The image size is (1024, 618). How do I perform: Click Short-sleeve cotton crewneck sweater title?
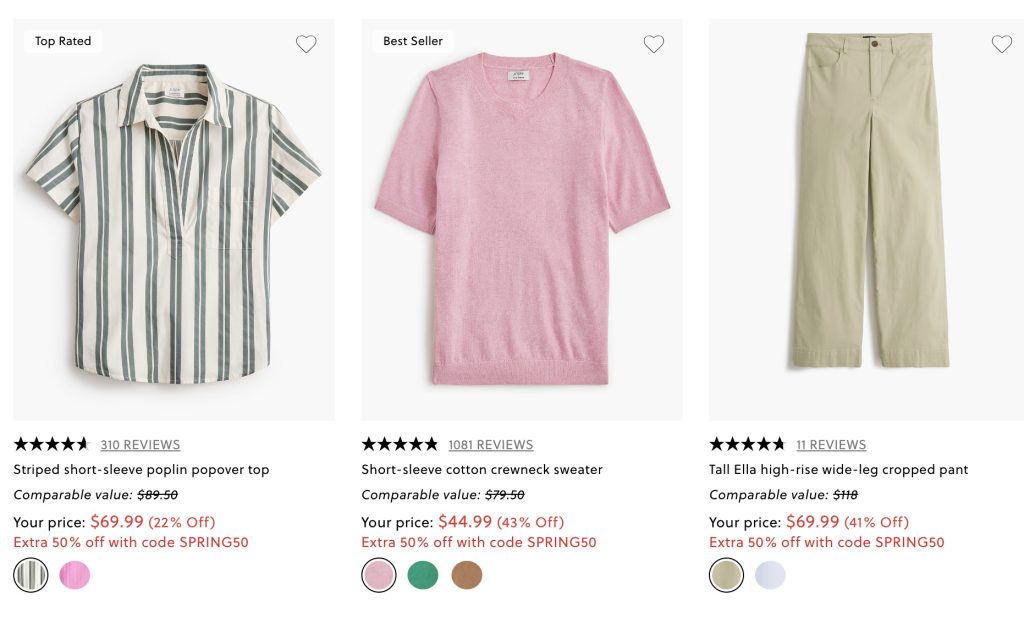(481, 470)
